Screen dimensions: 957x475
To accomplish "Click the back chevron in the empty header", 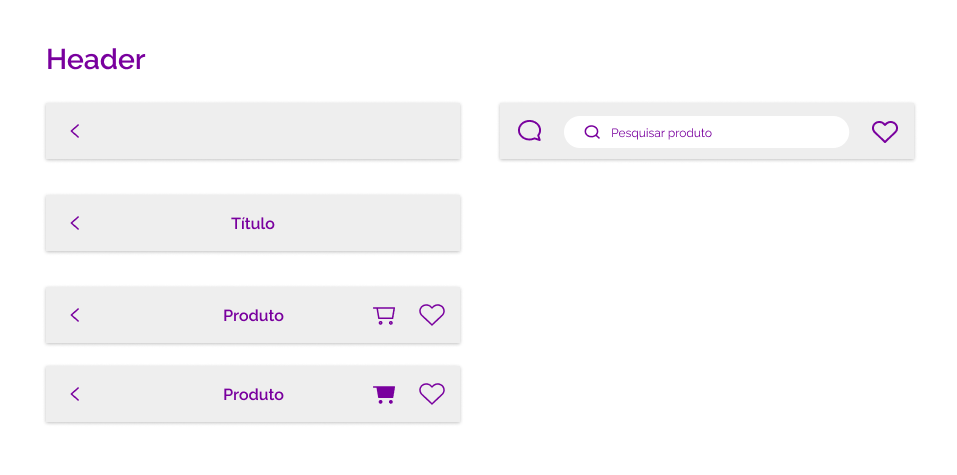I will pyautogui.click(x=75, y=131).
